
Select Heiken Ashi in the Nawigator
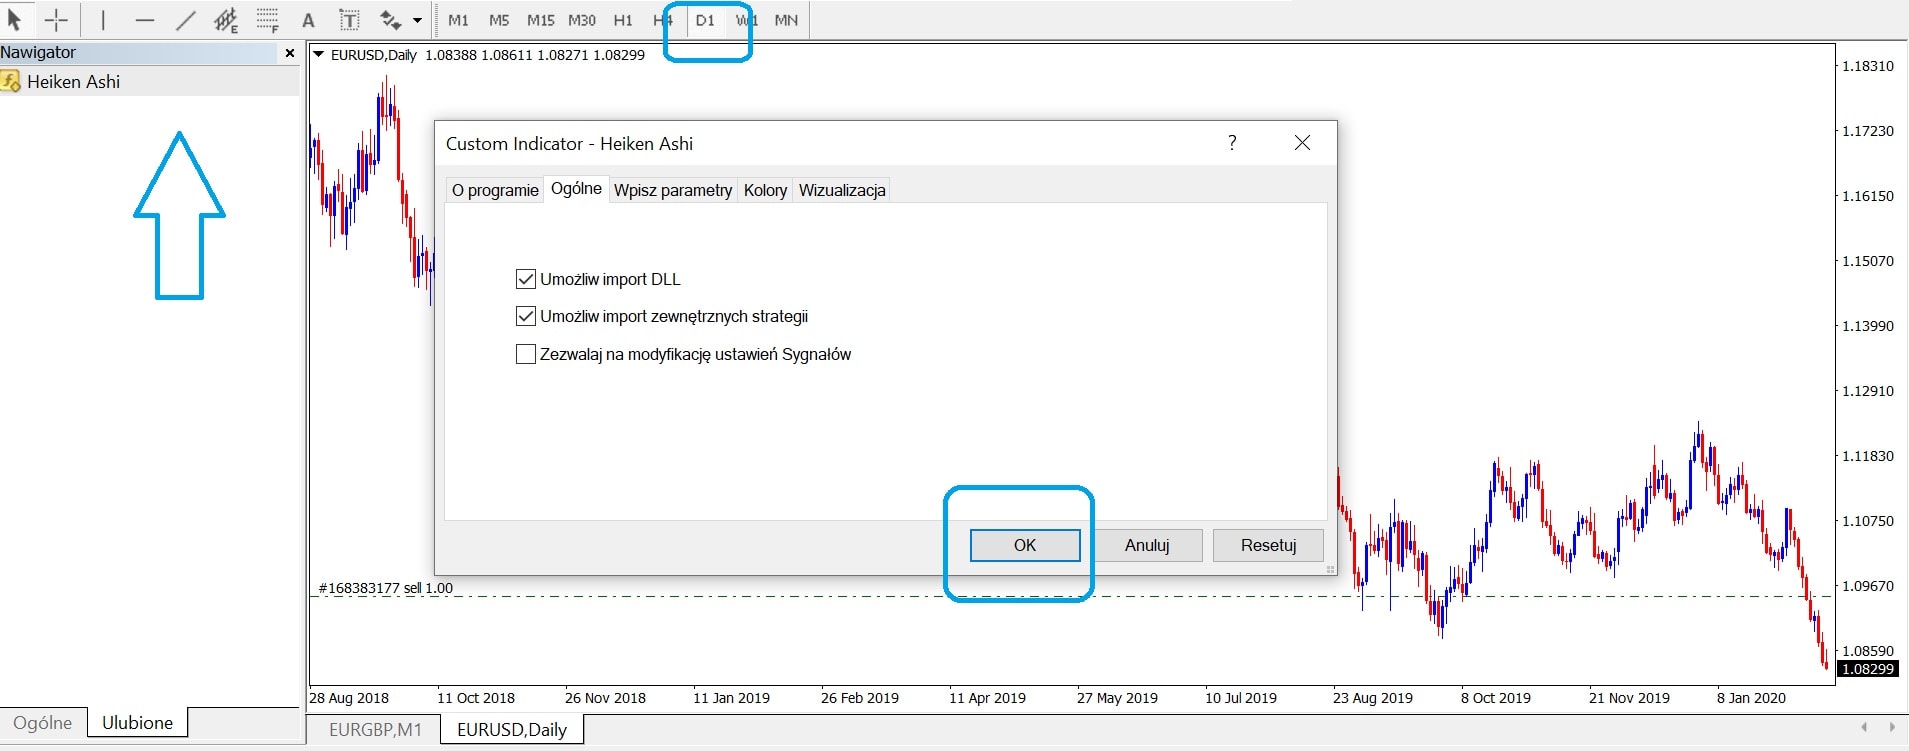(73, 82)
